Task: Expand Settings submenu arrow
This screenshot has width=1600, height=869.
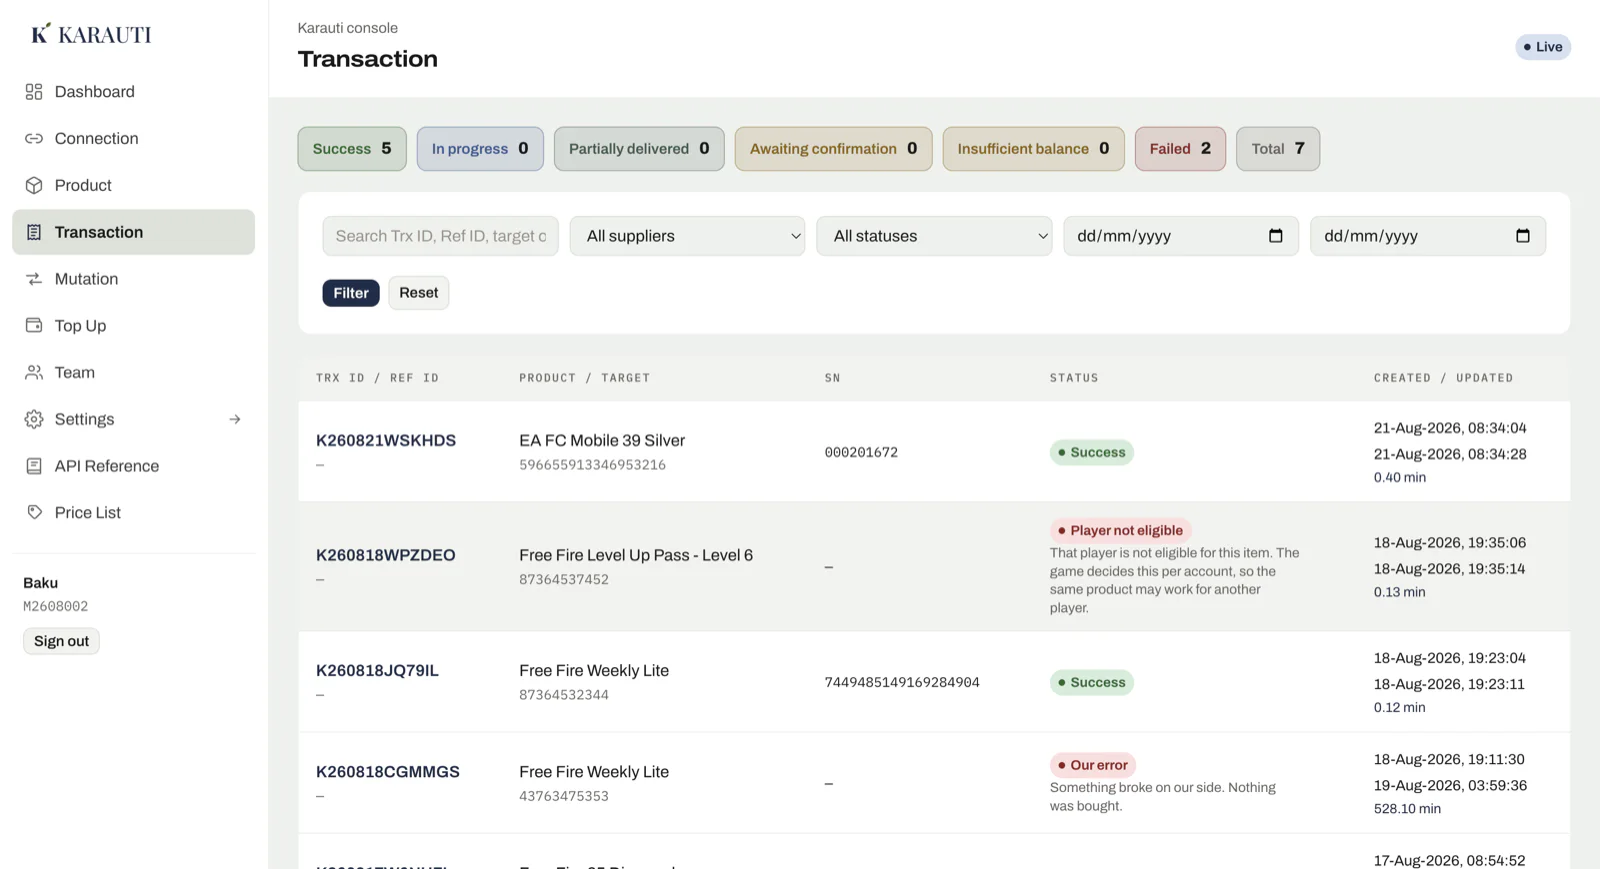Action: [235, 419]
